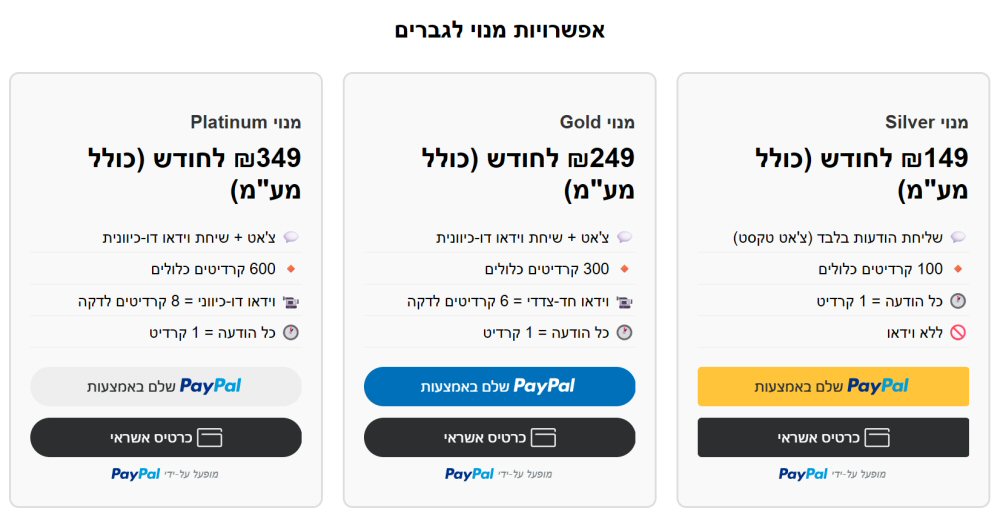Click the clock icon in Silver plan
The width and height of the screenshot is (1000, 514).
pos(958,301)
